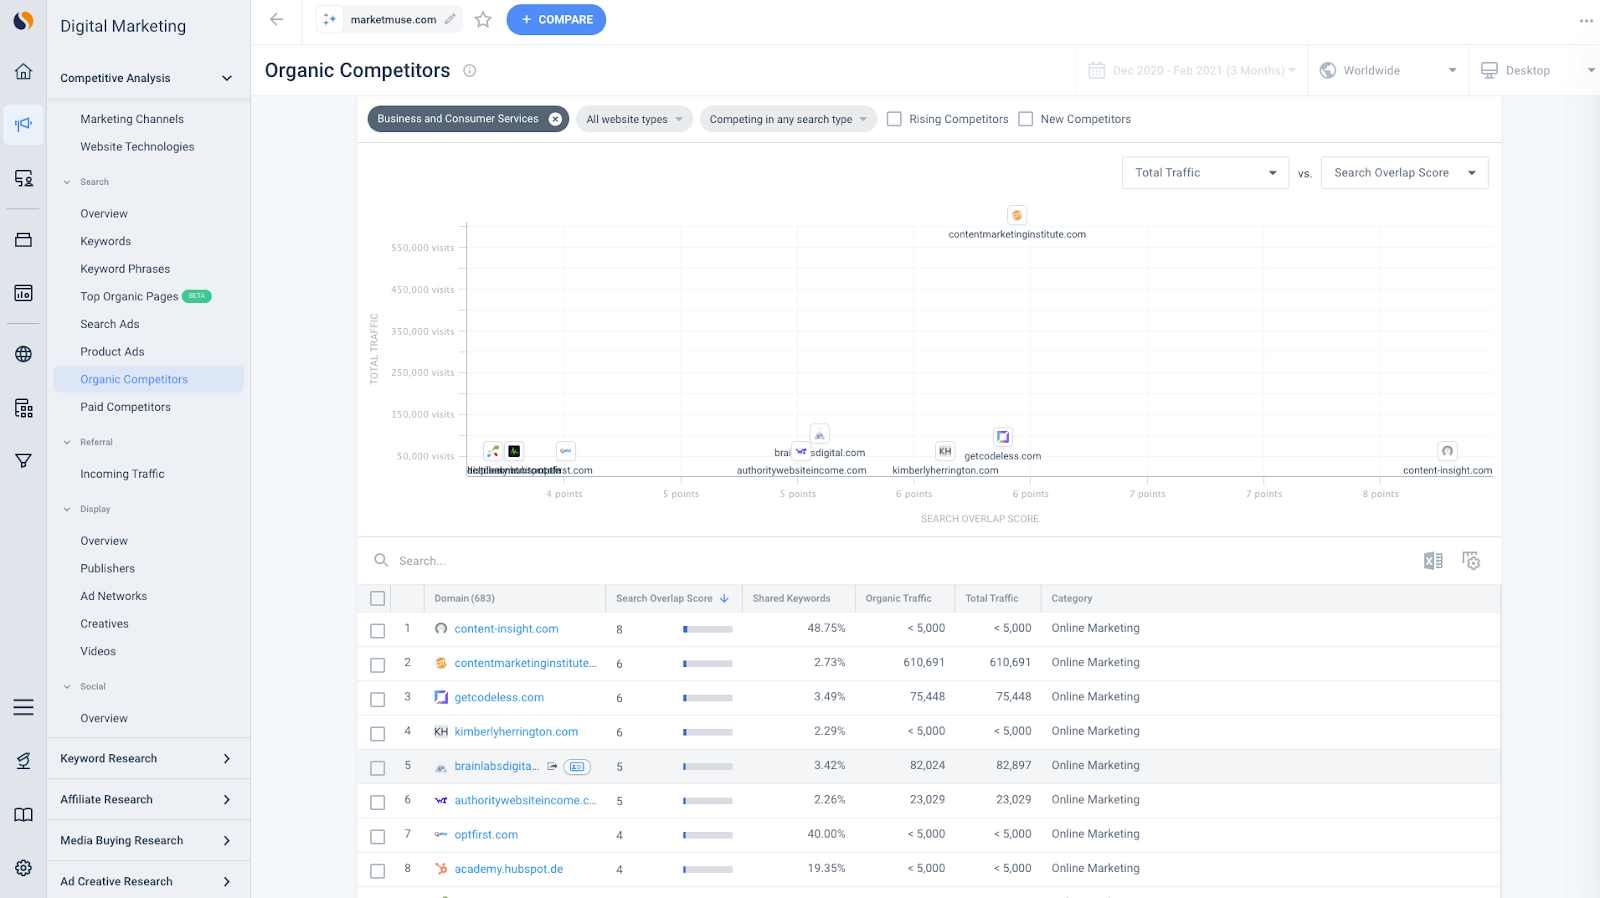1600x898 pixels.
Task: Click the back arrow icon
Action: (x=277, y=19)
